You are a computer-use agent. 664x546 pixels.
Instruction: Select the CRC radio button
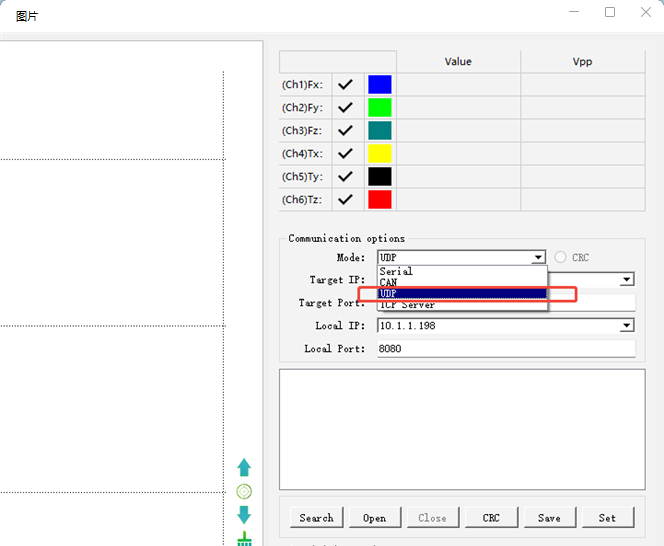point(560,257)
